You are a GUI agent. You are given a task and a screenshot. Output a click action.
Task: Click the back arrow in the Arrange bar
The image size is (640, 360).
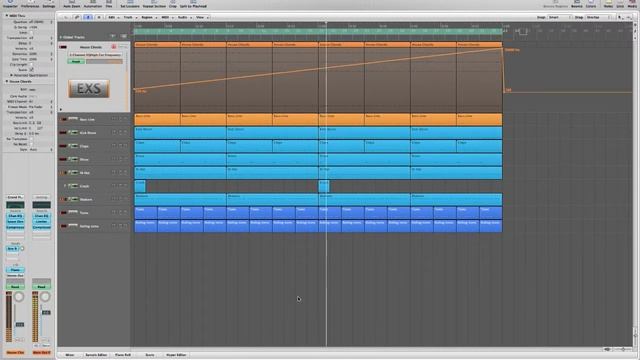coord(66,18)
